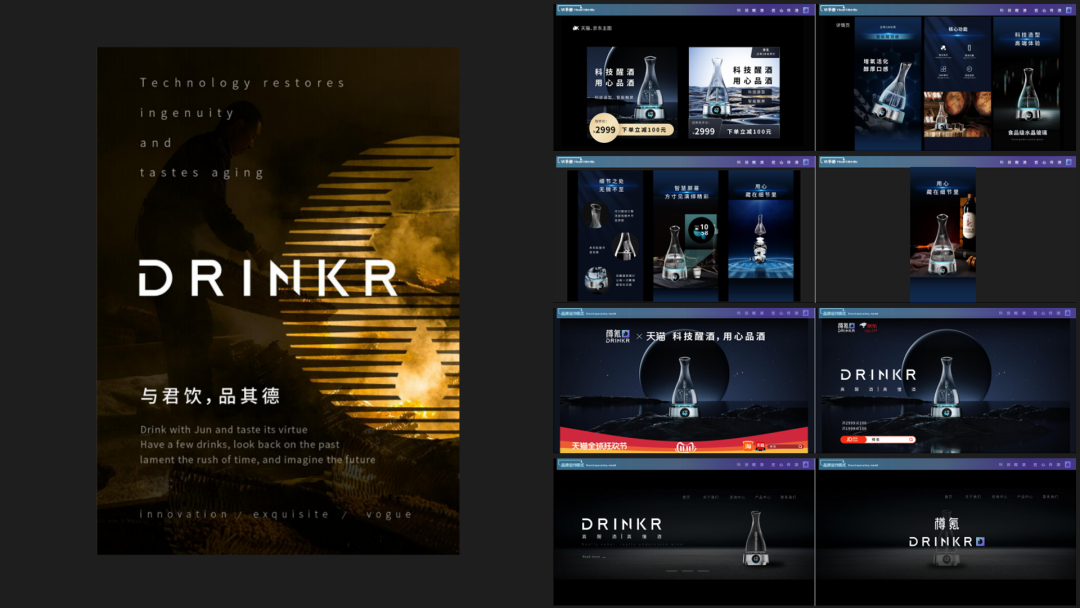
Task: Click the '食品级水晶玻璃' caption
Action: click(1027, 133)
